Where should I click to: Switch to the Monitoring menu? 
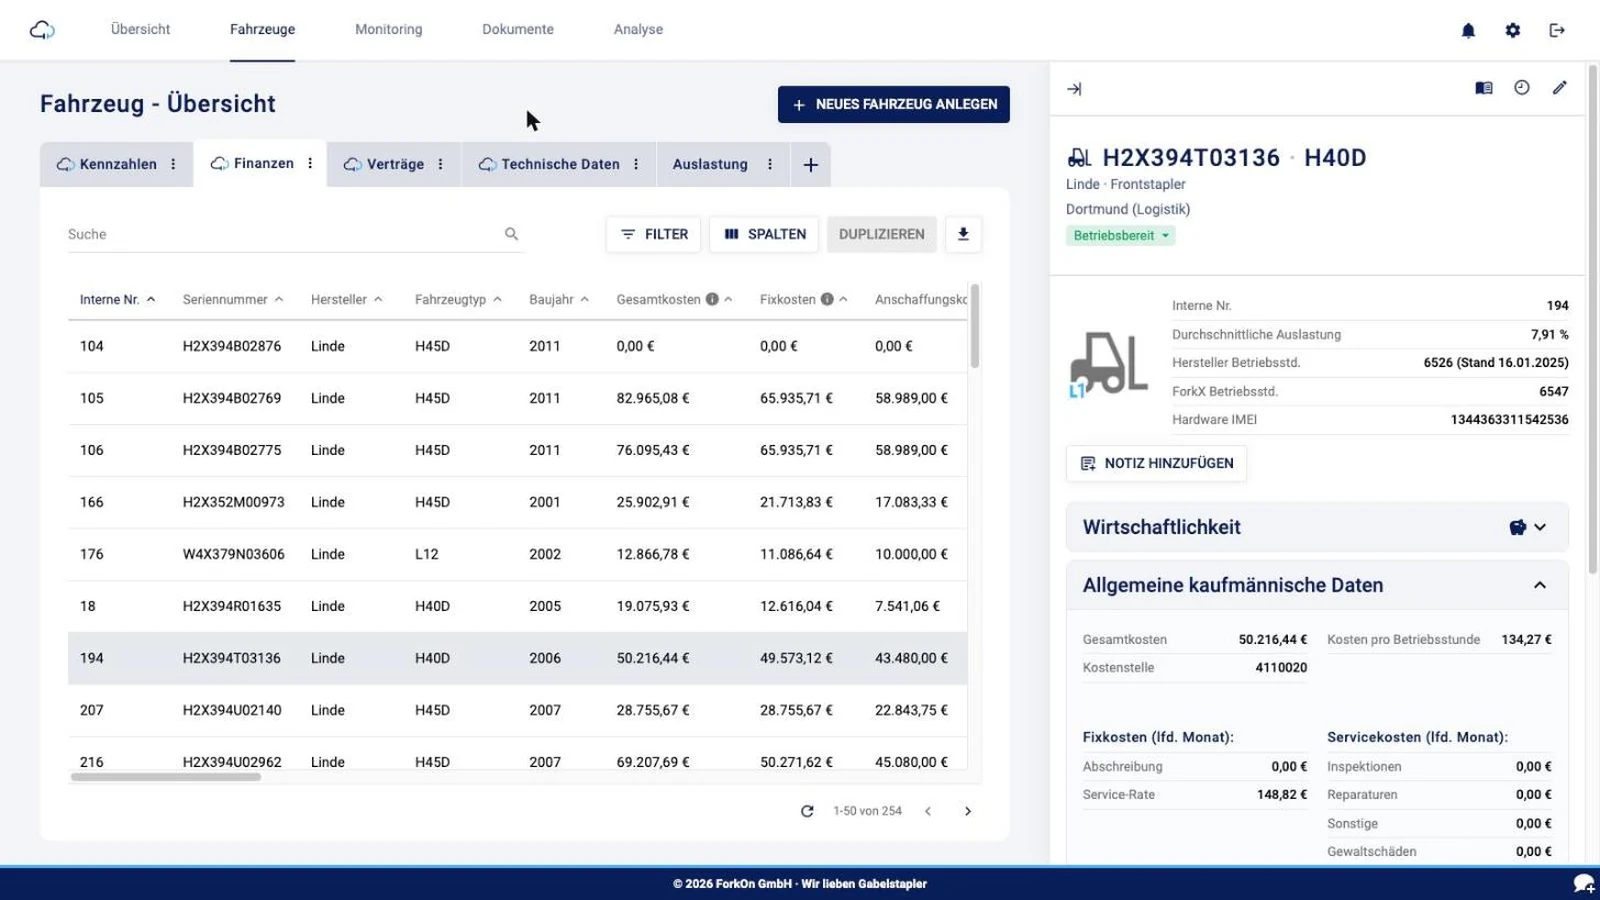click(x=389, y=30)
